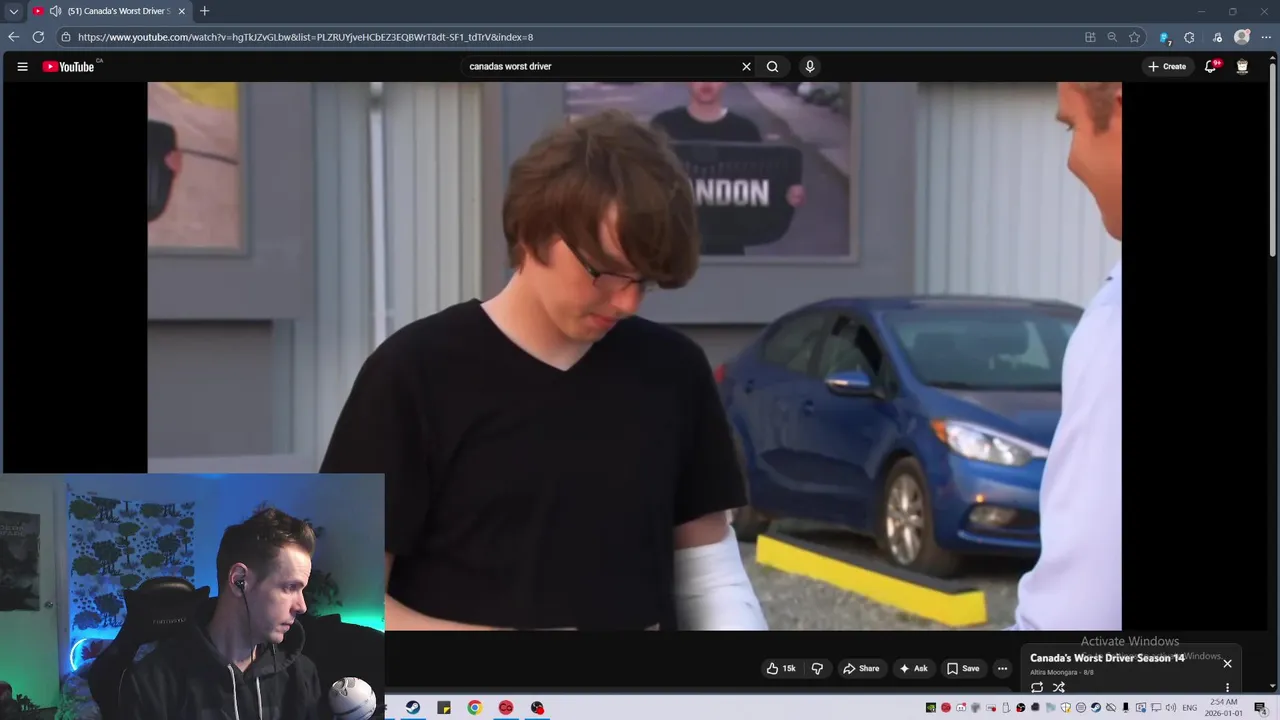Open Google Chrome from the taskbar
Image resolution: width=1280 pixels, height=720 pixels.
tap(475, 708)
